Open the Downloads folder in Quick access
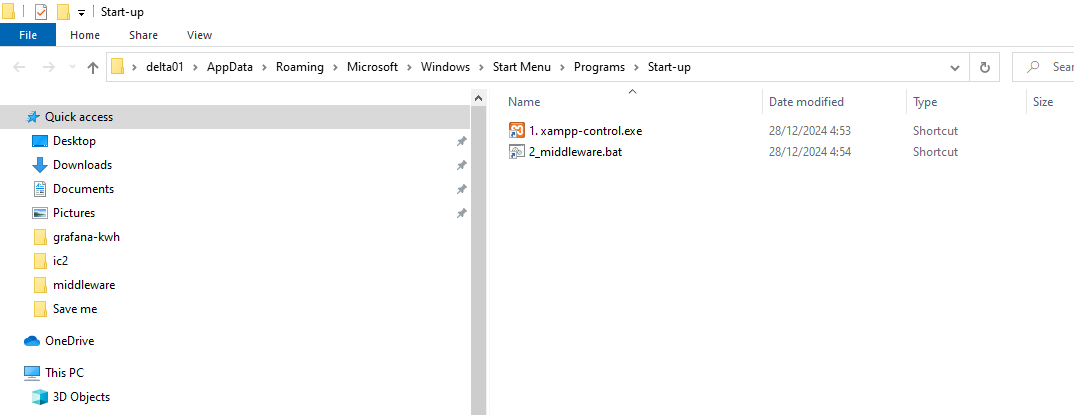 pos(82,165)
